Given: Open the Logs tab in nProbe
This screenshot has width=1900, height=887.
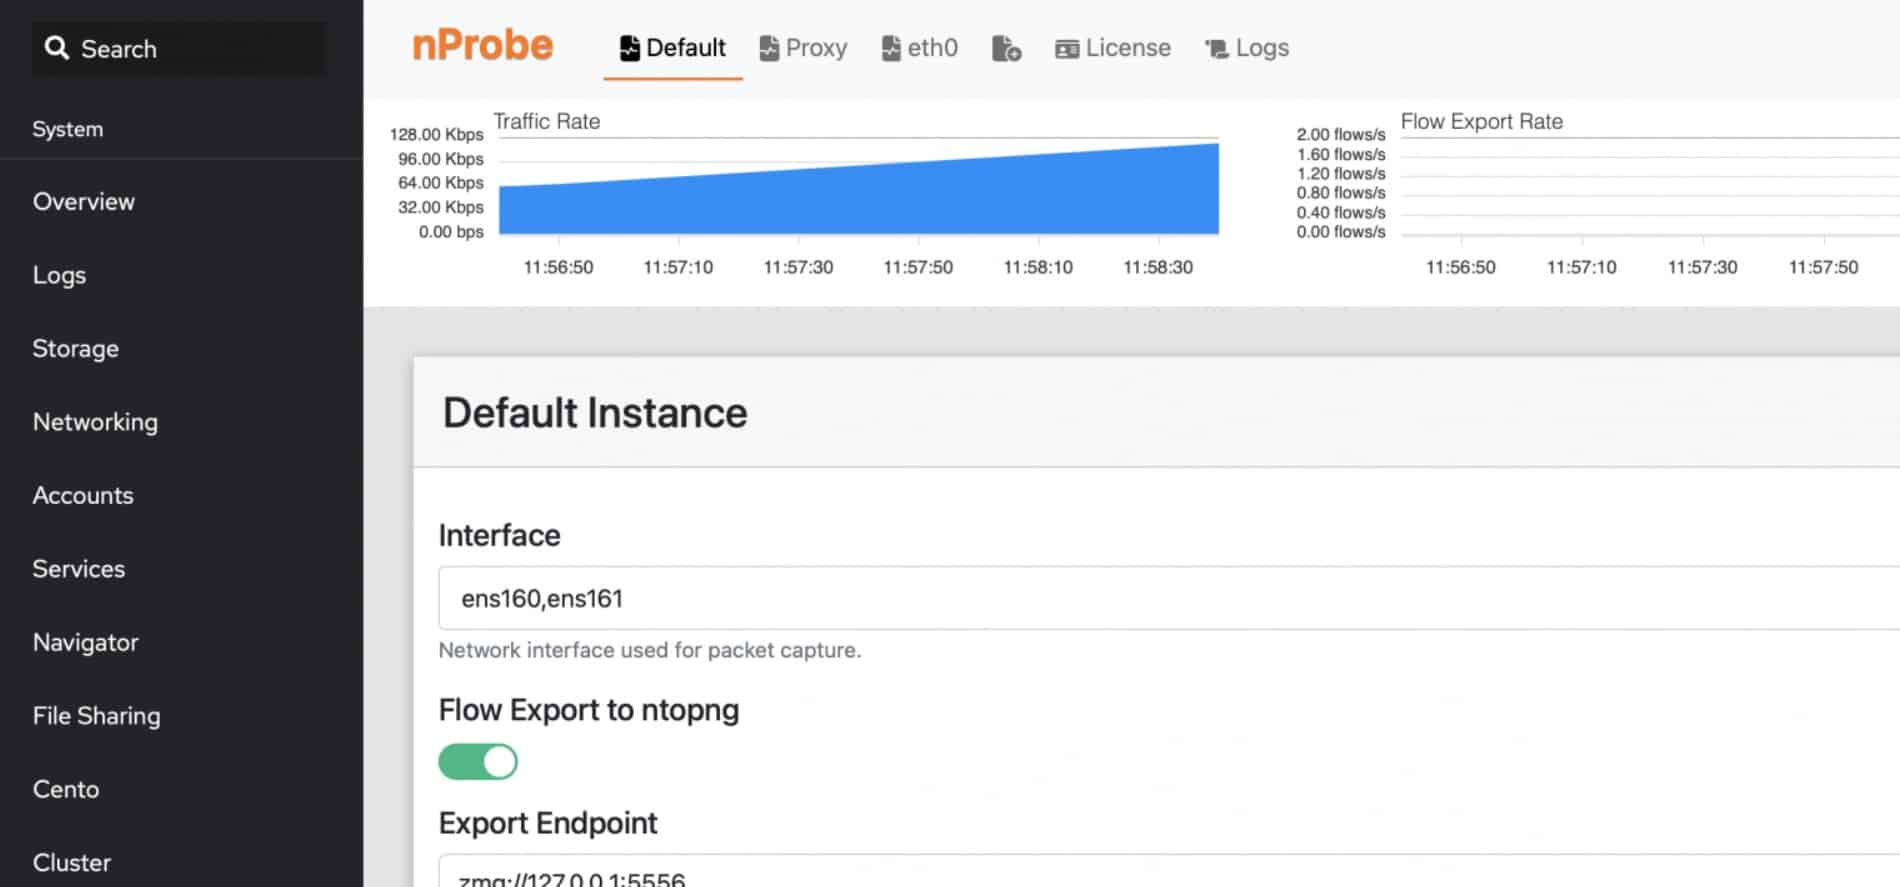Looking at the screenshot, I should [x=1247, y=48].
